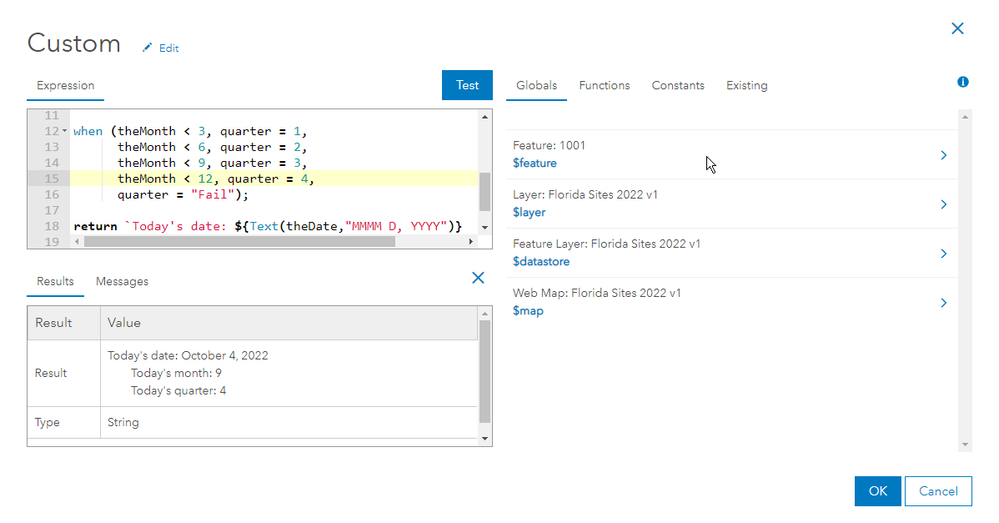Expand the $map global chevron

click(944, 303)
